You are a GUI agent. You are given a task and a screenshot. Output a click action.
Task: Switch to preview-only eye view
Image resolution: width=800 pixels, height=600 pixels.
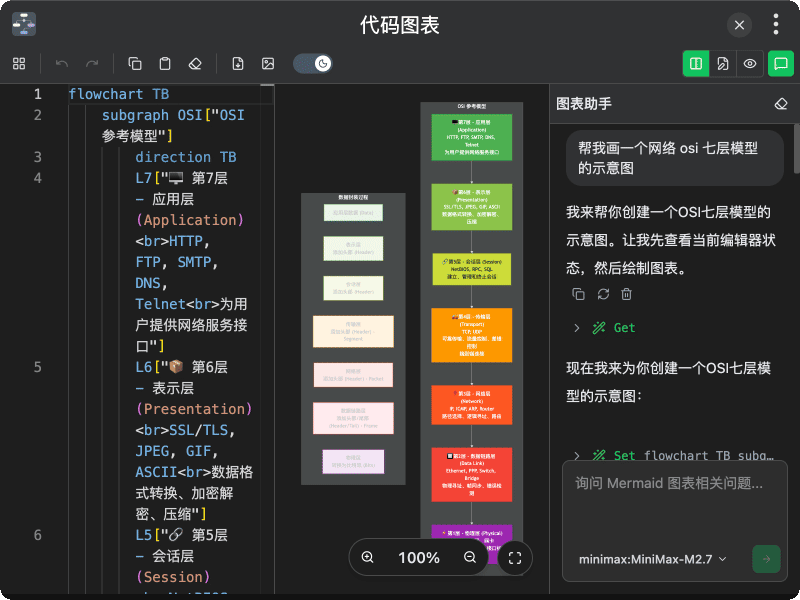coord(749,63)
